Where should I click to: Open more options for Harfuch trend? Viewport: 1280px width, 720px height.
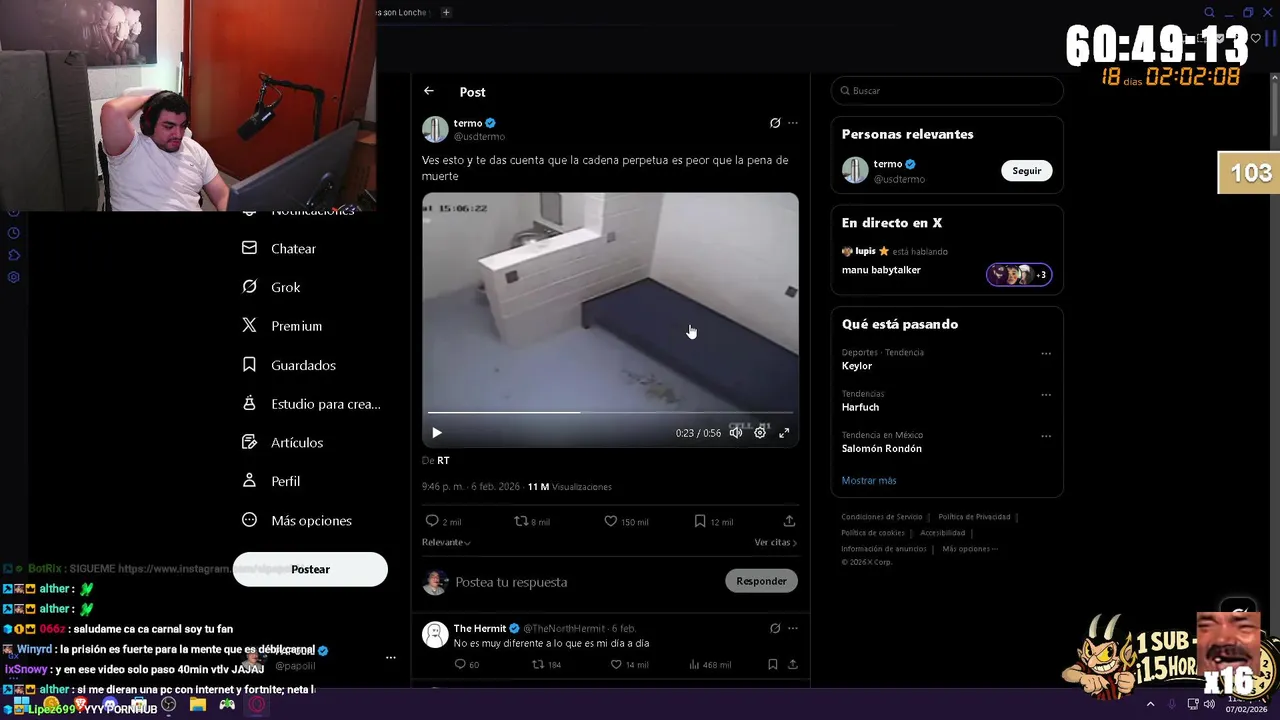[1046, 395]
